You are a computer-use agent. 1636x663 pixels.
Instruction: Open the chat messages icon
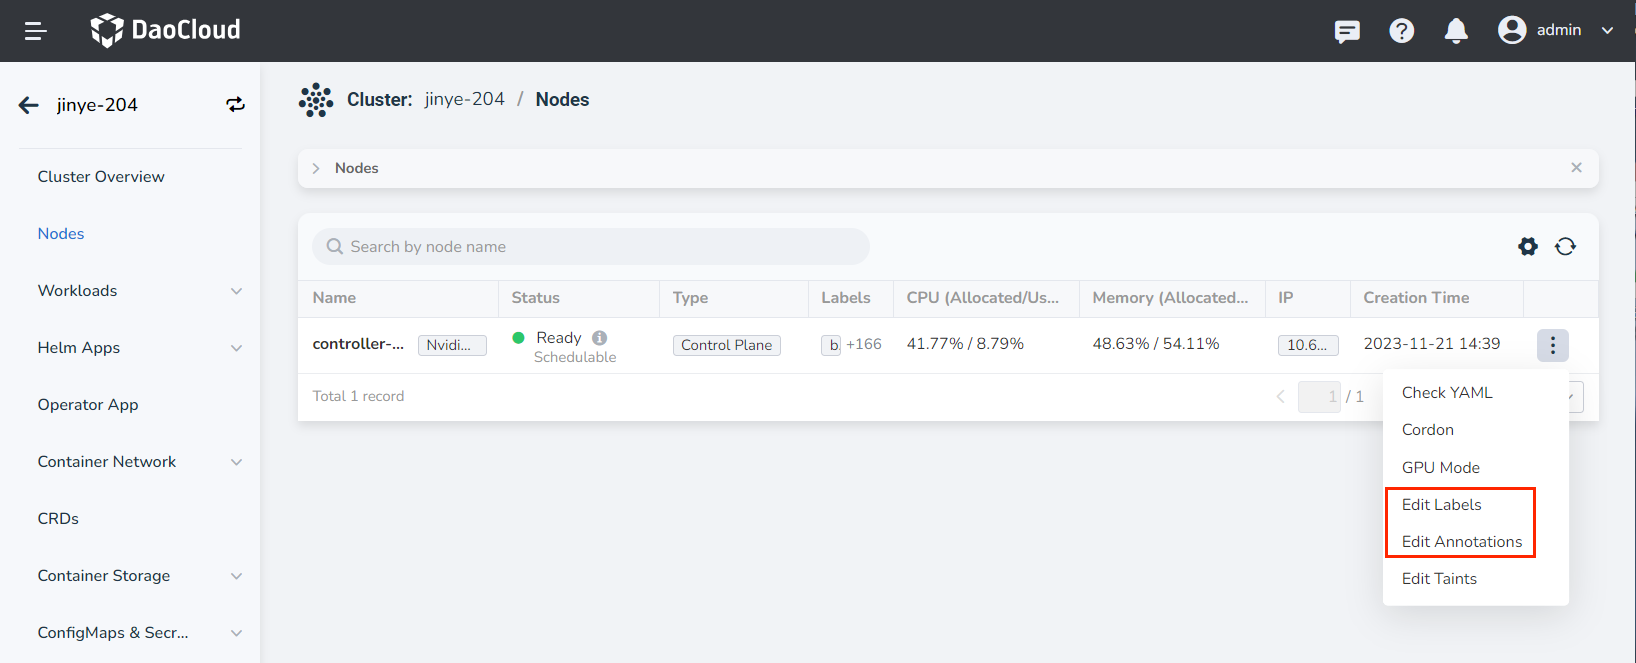point(1347,31)
